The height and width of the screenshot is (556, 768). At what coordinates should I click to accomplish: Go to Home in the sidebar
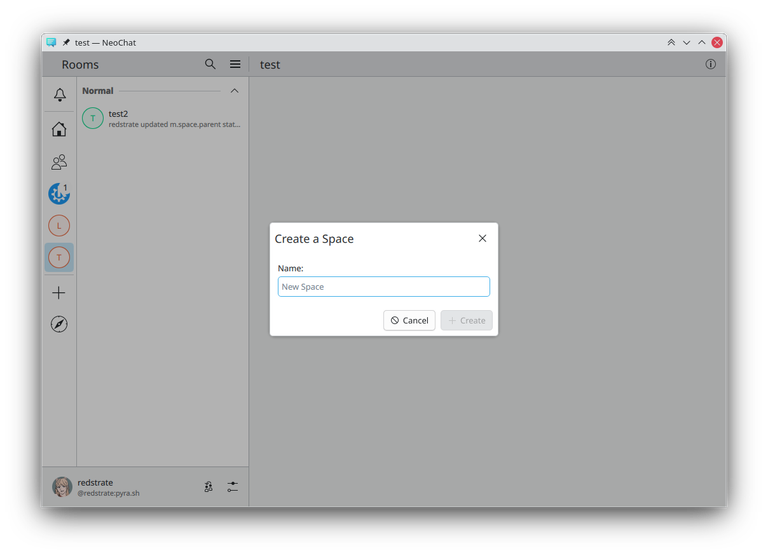pos(59,129)
